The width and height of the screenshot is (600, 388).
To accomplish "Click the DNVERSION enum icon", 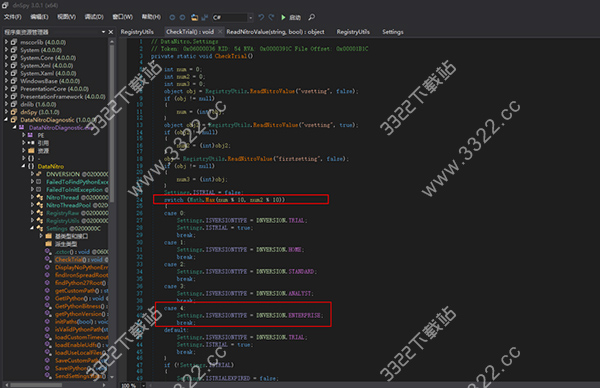I will (x=39, y=174).
